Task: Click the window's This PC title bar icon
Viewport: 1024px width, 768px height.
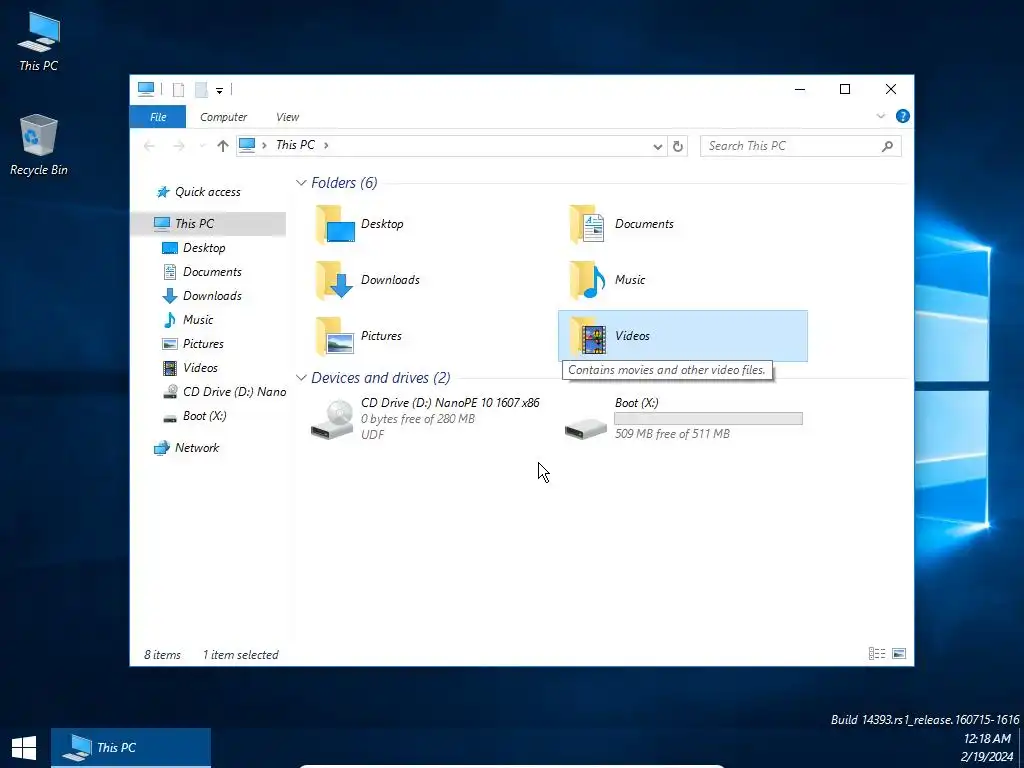Action: click(x=146, y=89)
